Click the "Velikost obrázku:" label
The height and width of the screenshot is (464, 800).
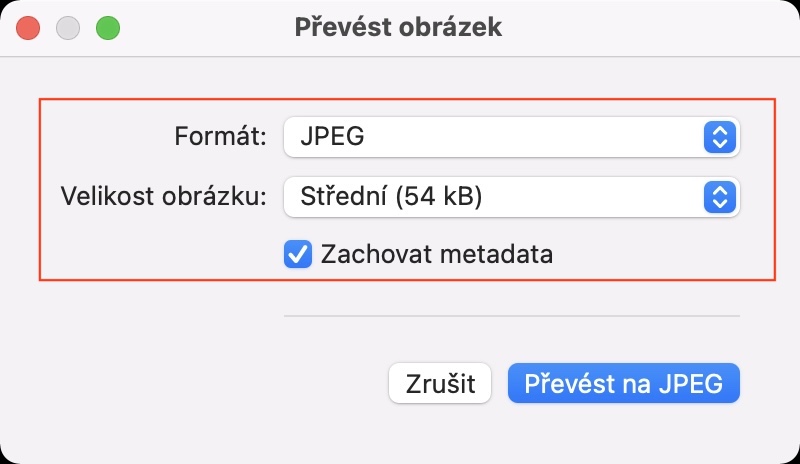point(164,197)
